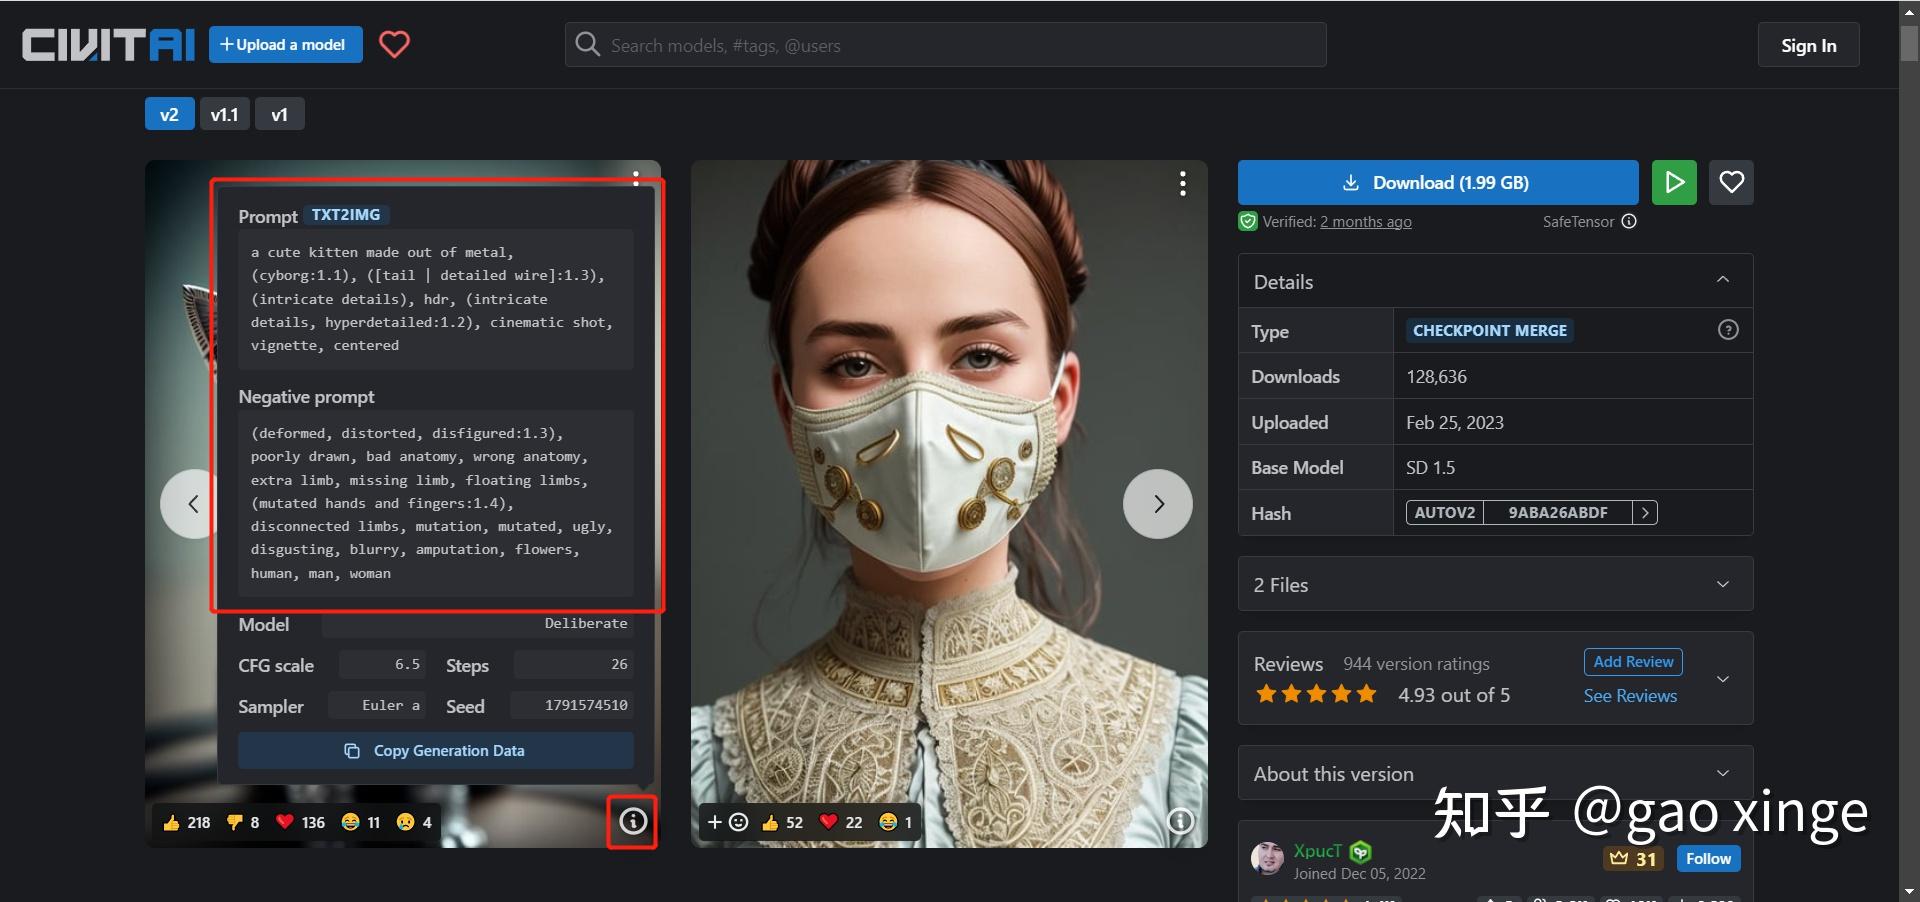The image size is (1920, 902).
Task: Like this model with the heart button
Action: click(x=1731, y=182)
